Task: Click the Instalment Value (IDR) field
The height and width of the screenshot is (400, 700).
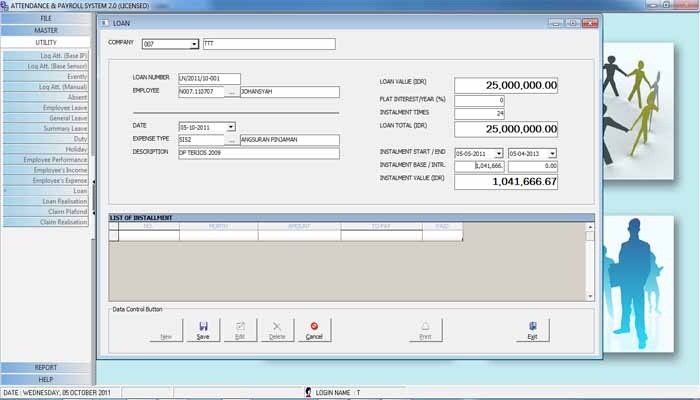Action: pyautogui.click(x=506, y=182)
